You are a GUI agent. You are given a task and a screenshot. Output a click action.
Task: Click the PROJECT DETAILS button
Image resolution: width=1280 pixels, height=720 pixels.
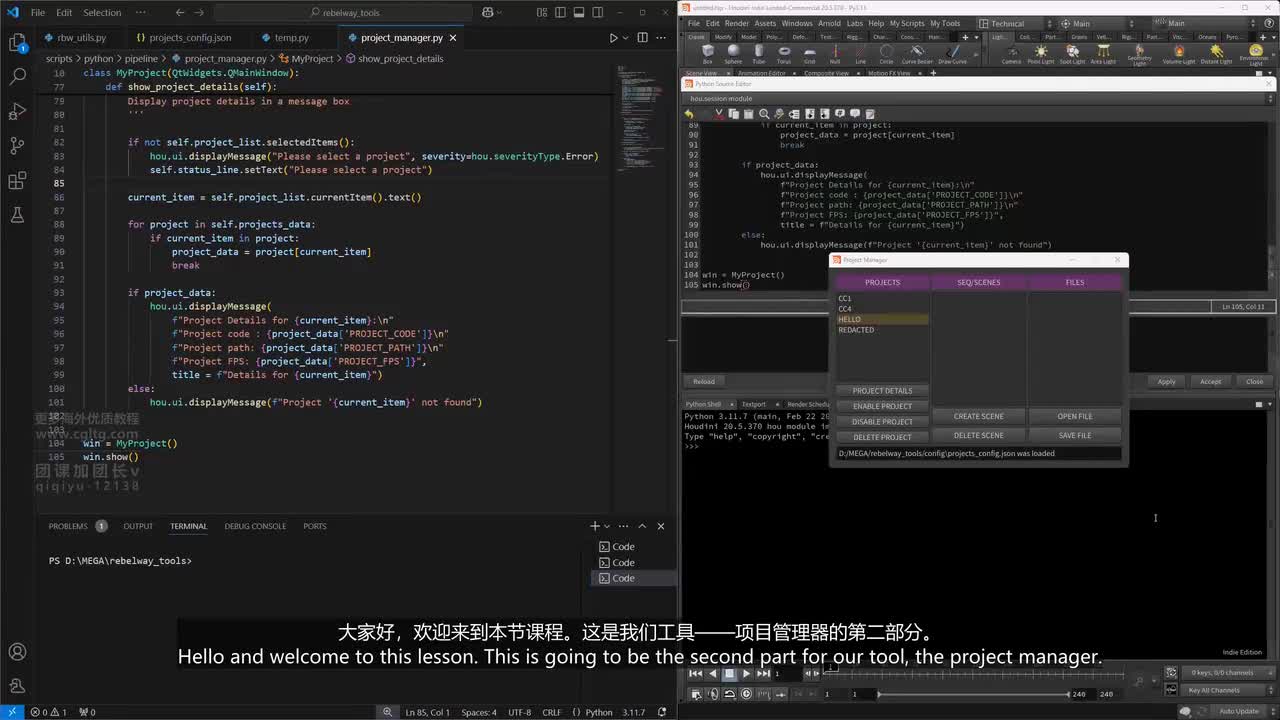882,391
